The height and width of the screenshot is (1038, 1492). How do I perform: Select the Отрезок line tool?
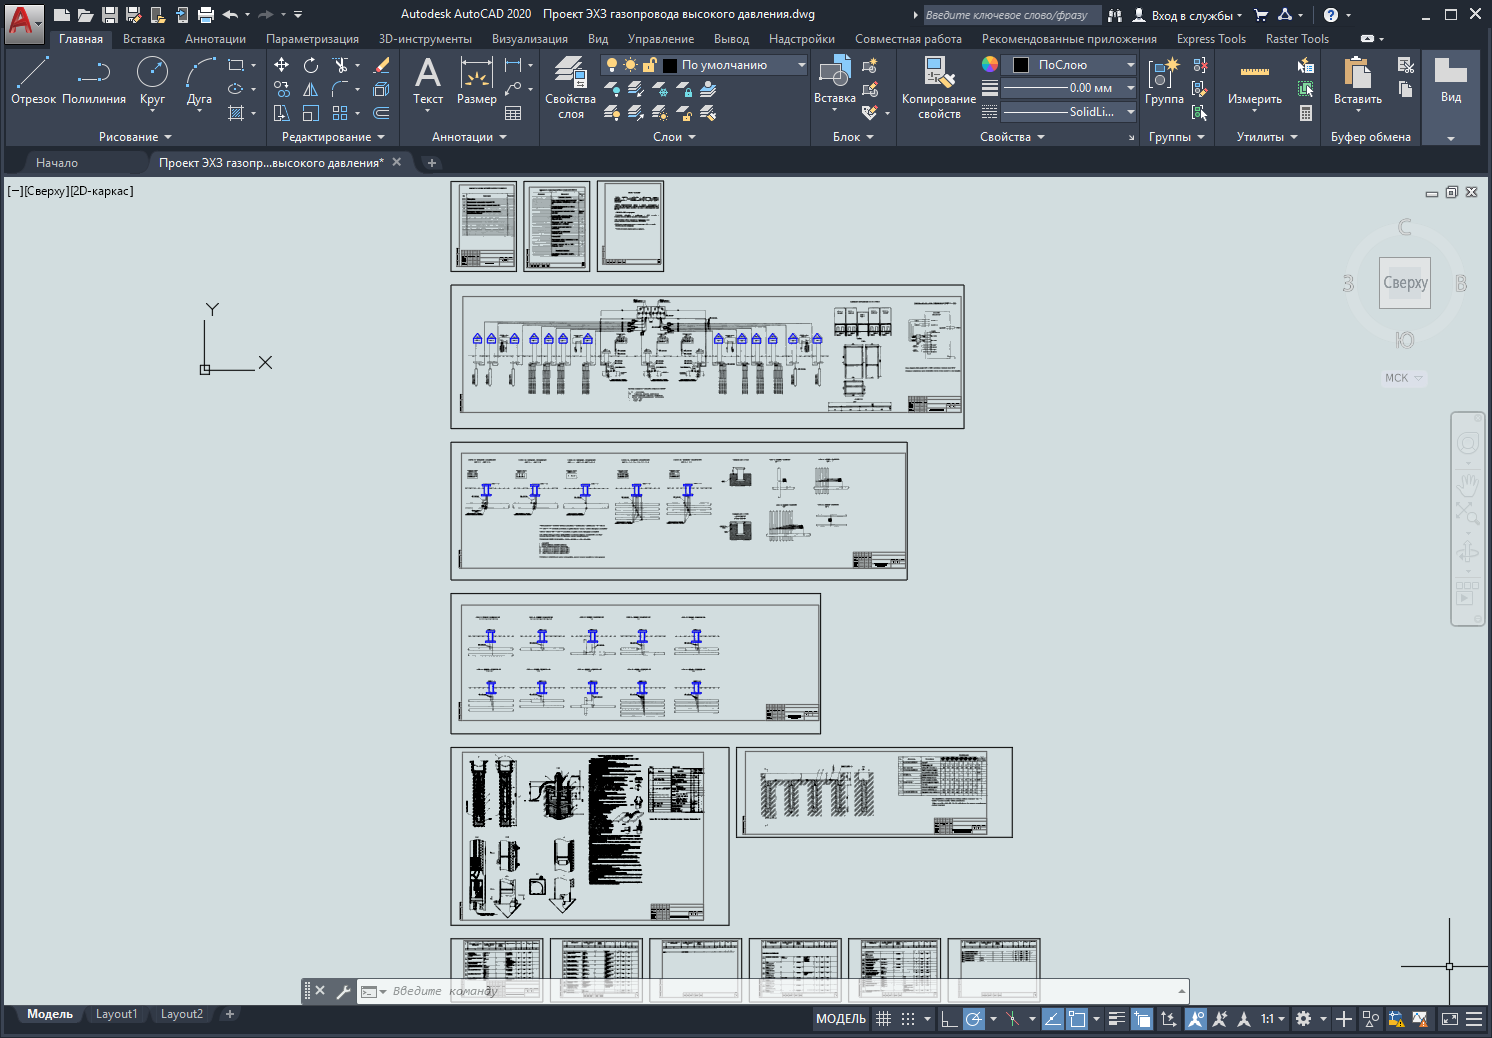[x=33, y=80]
